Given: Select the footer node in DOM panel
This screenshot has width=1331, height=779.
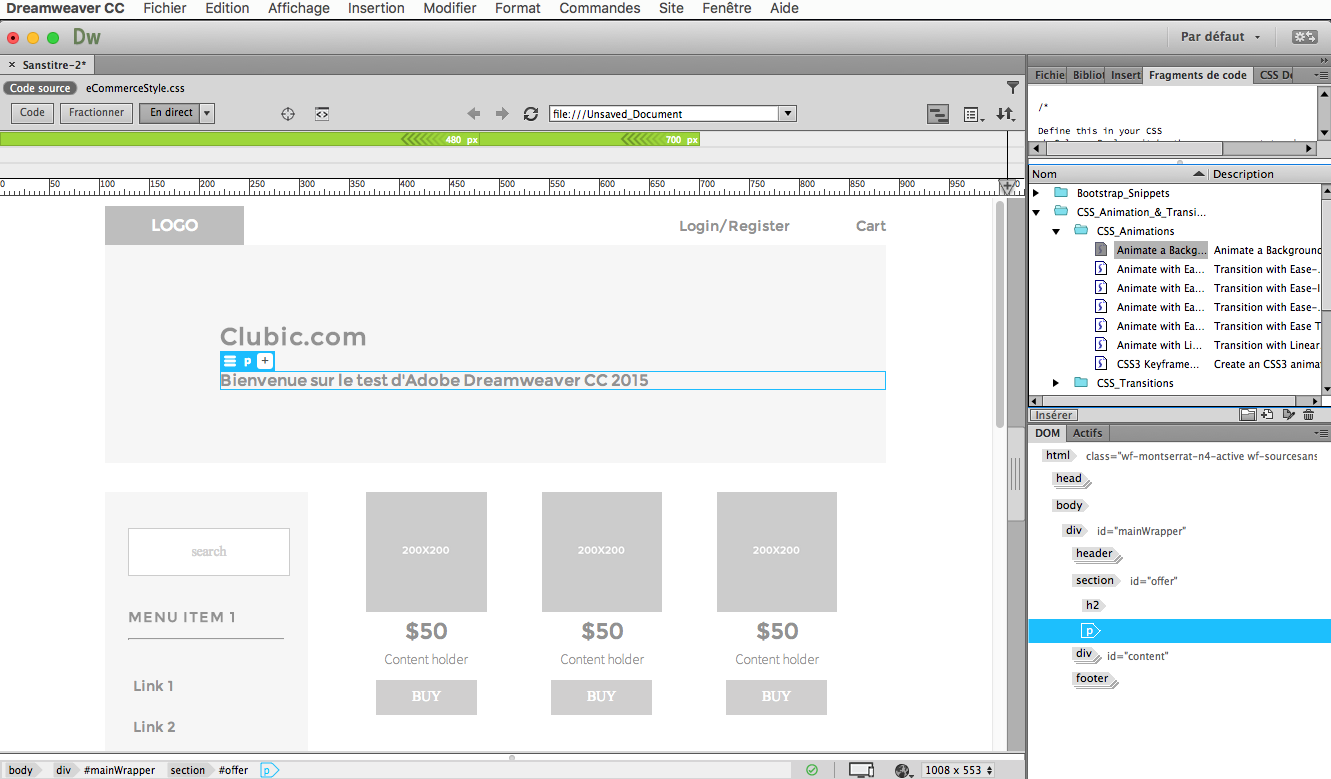Looking at the screenshot, I should point(1093,679).
